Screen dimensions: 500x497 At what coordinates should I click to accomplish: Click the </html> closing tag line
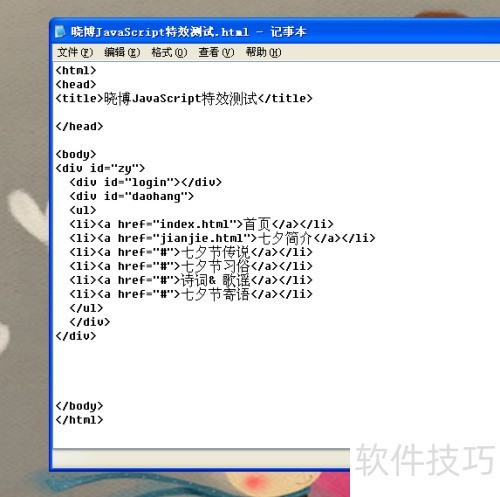(x=79, y=420)
